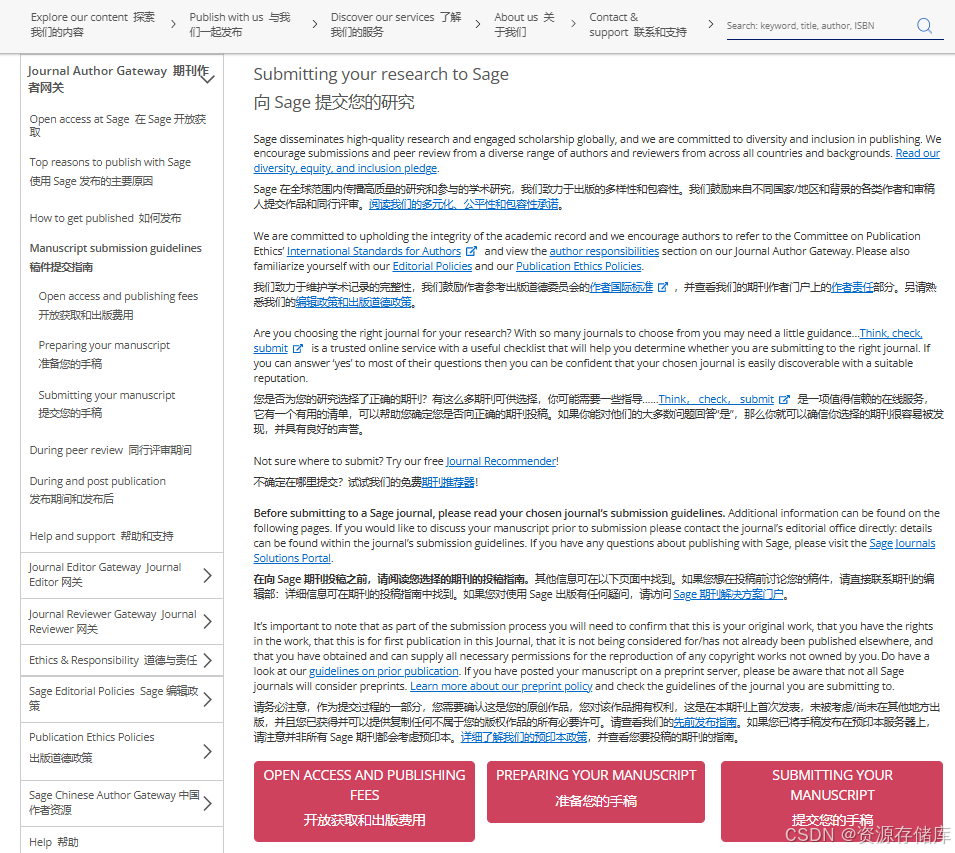Open the Sage Journals Solutions Portal link
Image resolution: width=955 pixels, height=853 pixels.
point(901,543)
